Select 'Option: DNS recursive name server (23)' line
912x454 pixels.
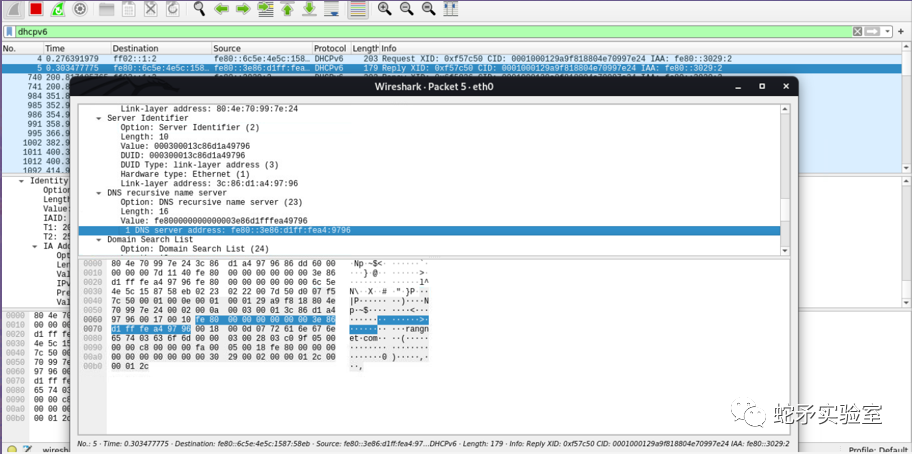tap(212, 202)
